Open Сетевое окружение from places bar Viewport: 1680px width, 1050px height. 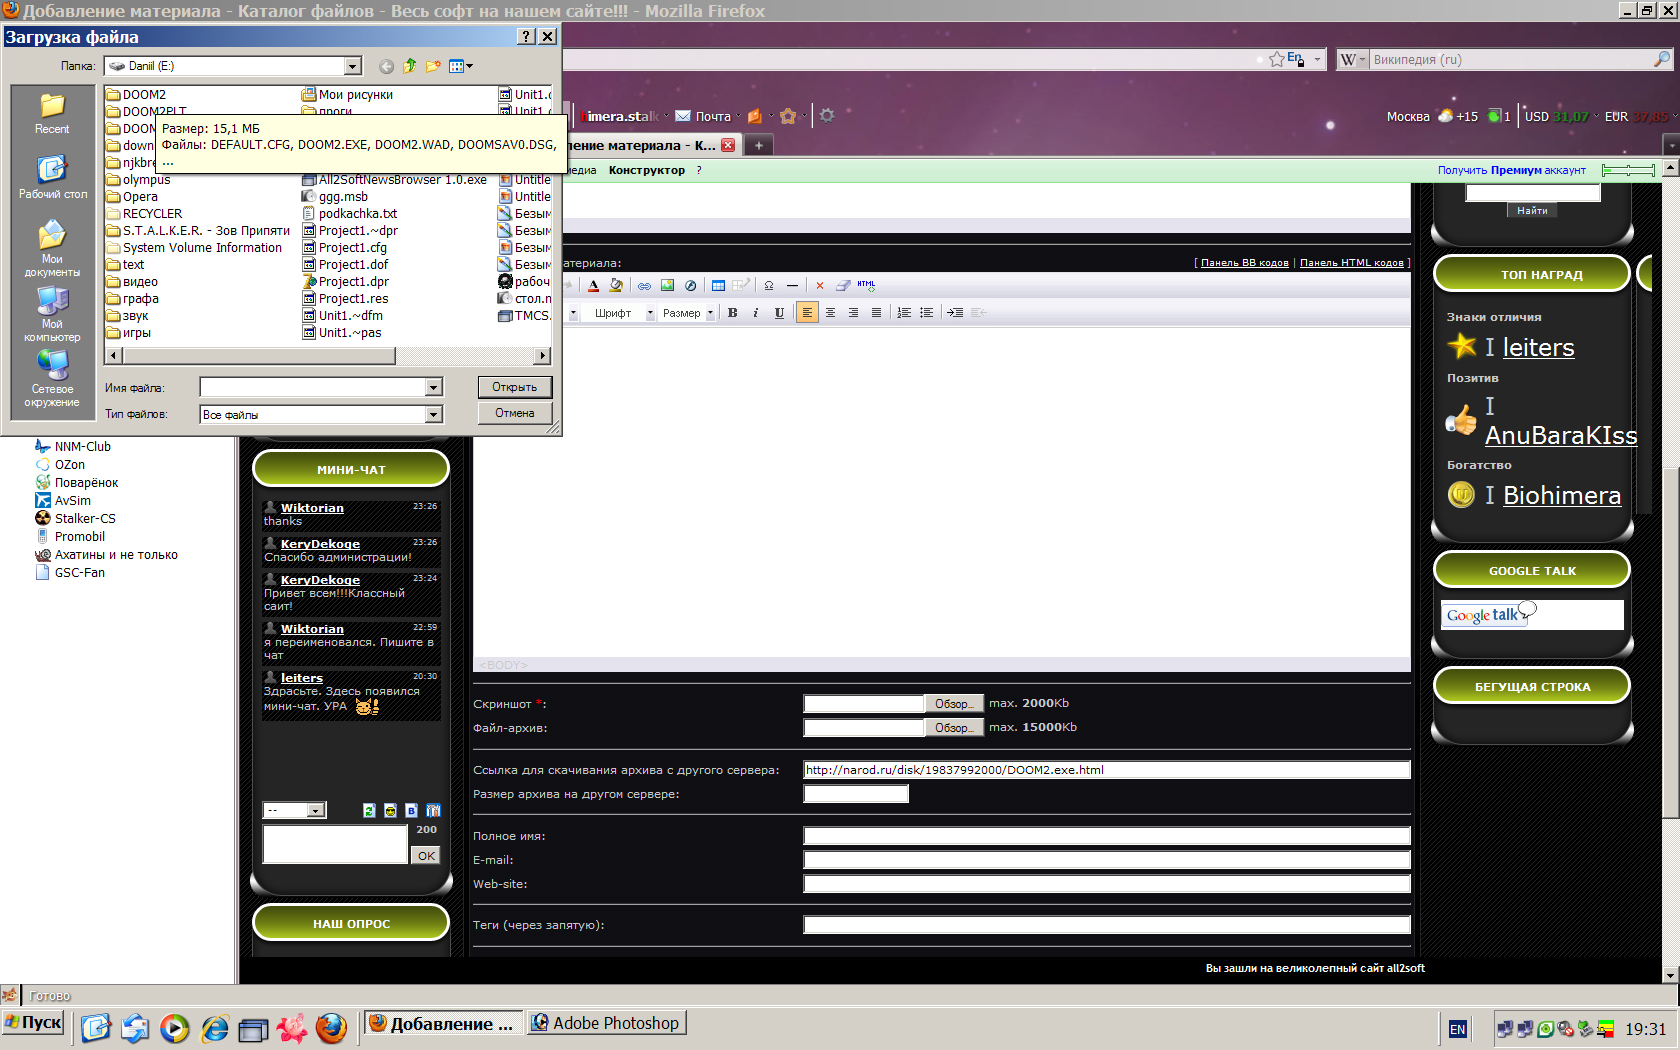point(52,378)
